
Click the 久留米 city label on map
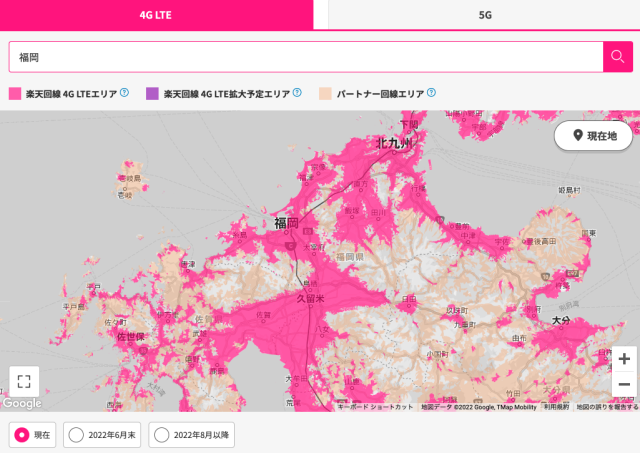click(310, 299)
